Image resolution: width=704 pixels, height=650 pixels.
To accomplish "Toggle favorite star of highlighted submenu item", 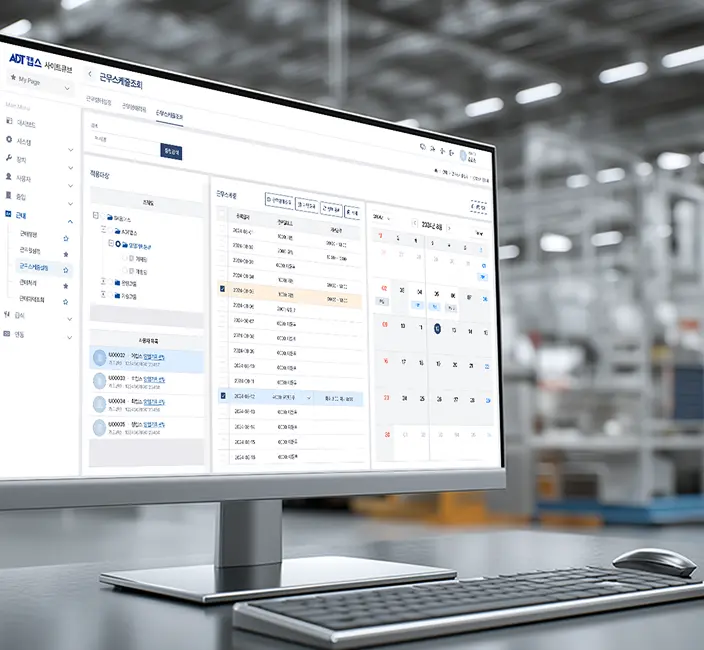I will [66, 270].
